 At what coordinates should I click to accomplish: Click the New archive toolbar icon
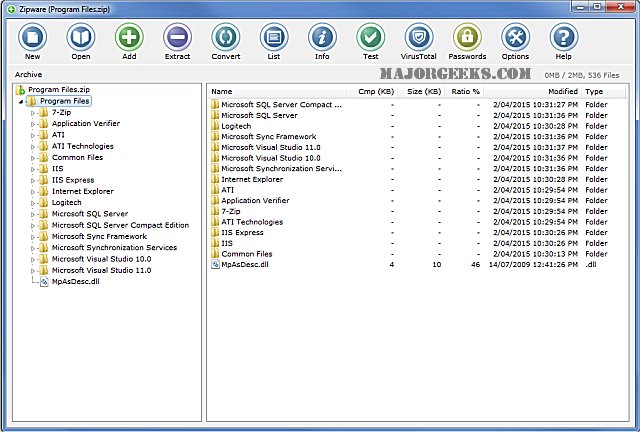[33, 38]
